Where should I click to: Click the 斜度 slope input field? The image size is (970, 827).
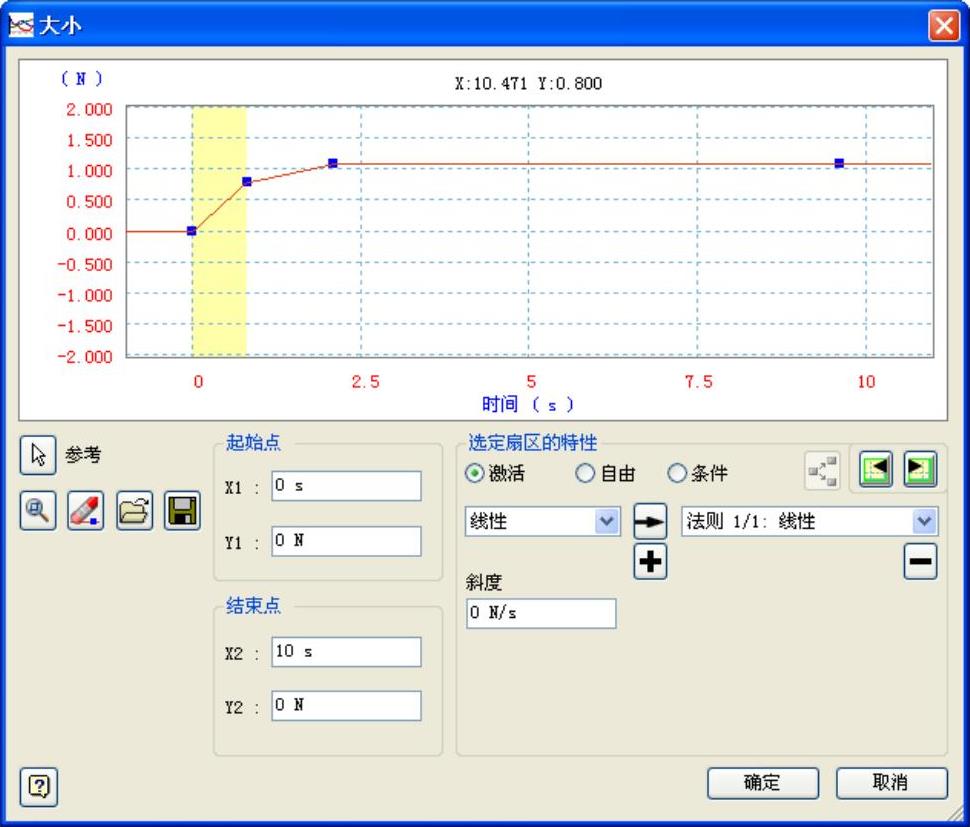coord(541,614)
